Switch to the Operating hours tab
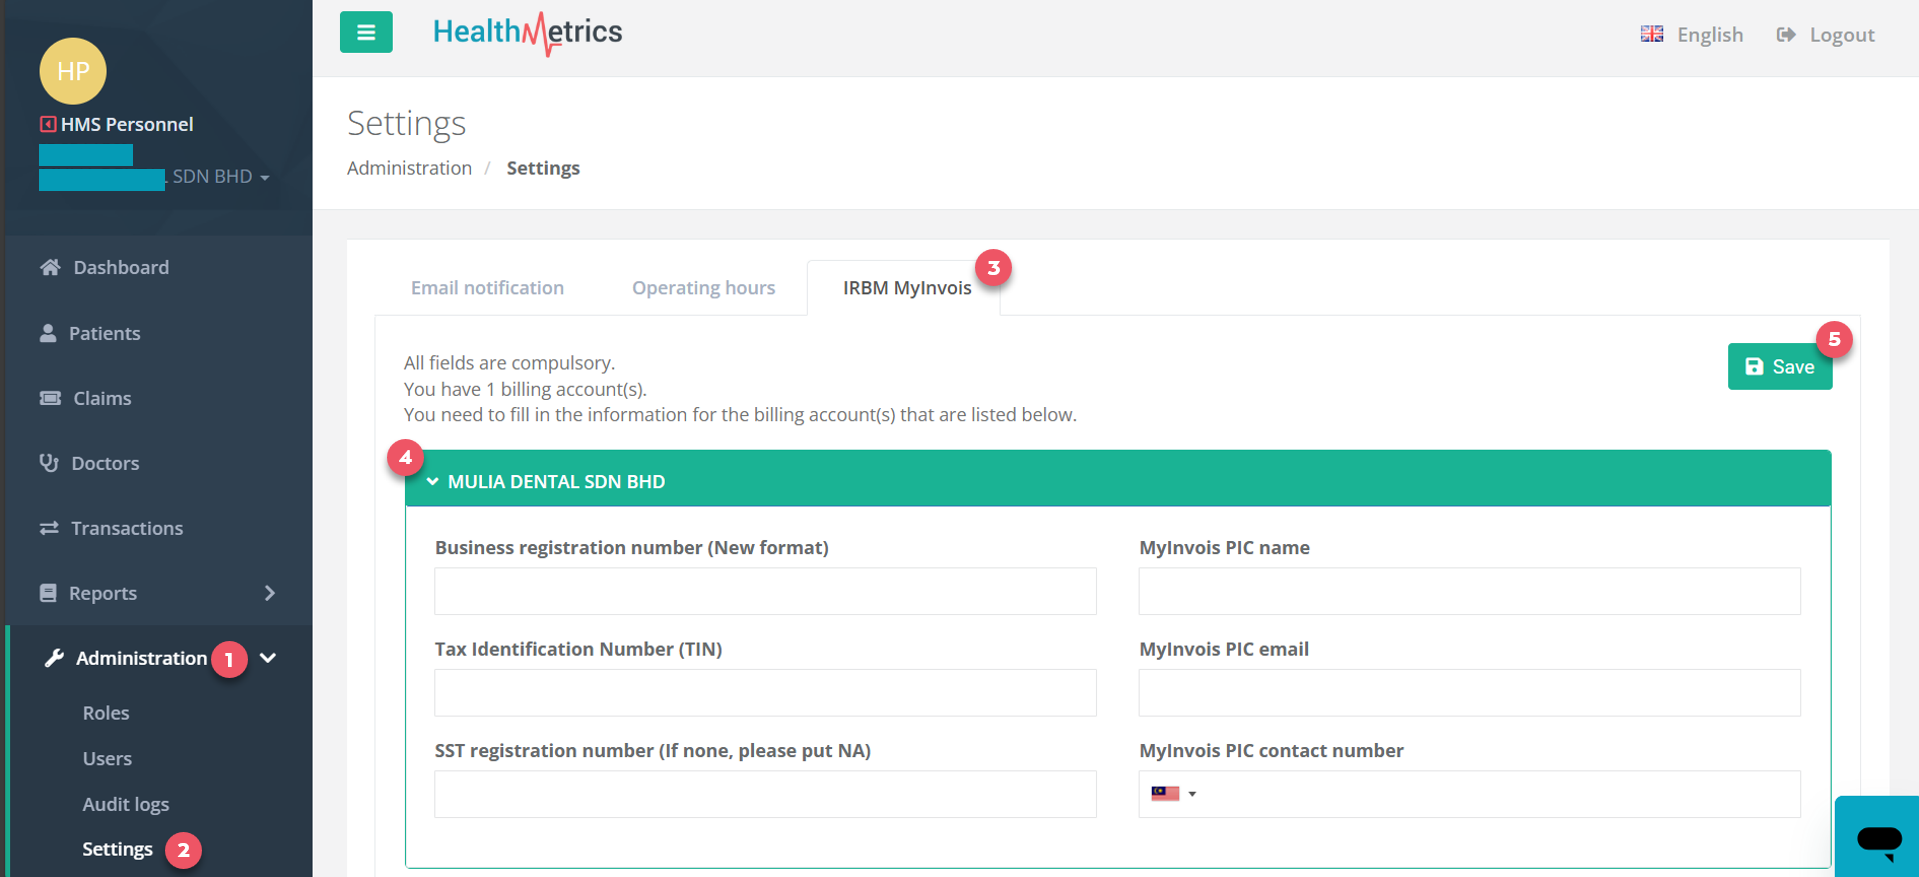The height and width of the screenshot is (877, 1919). pos(703,288)
